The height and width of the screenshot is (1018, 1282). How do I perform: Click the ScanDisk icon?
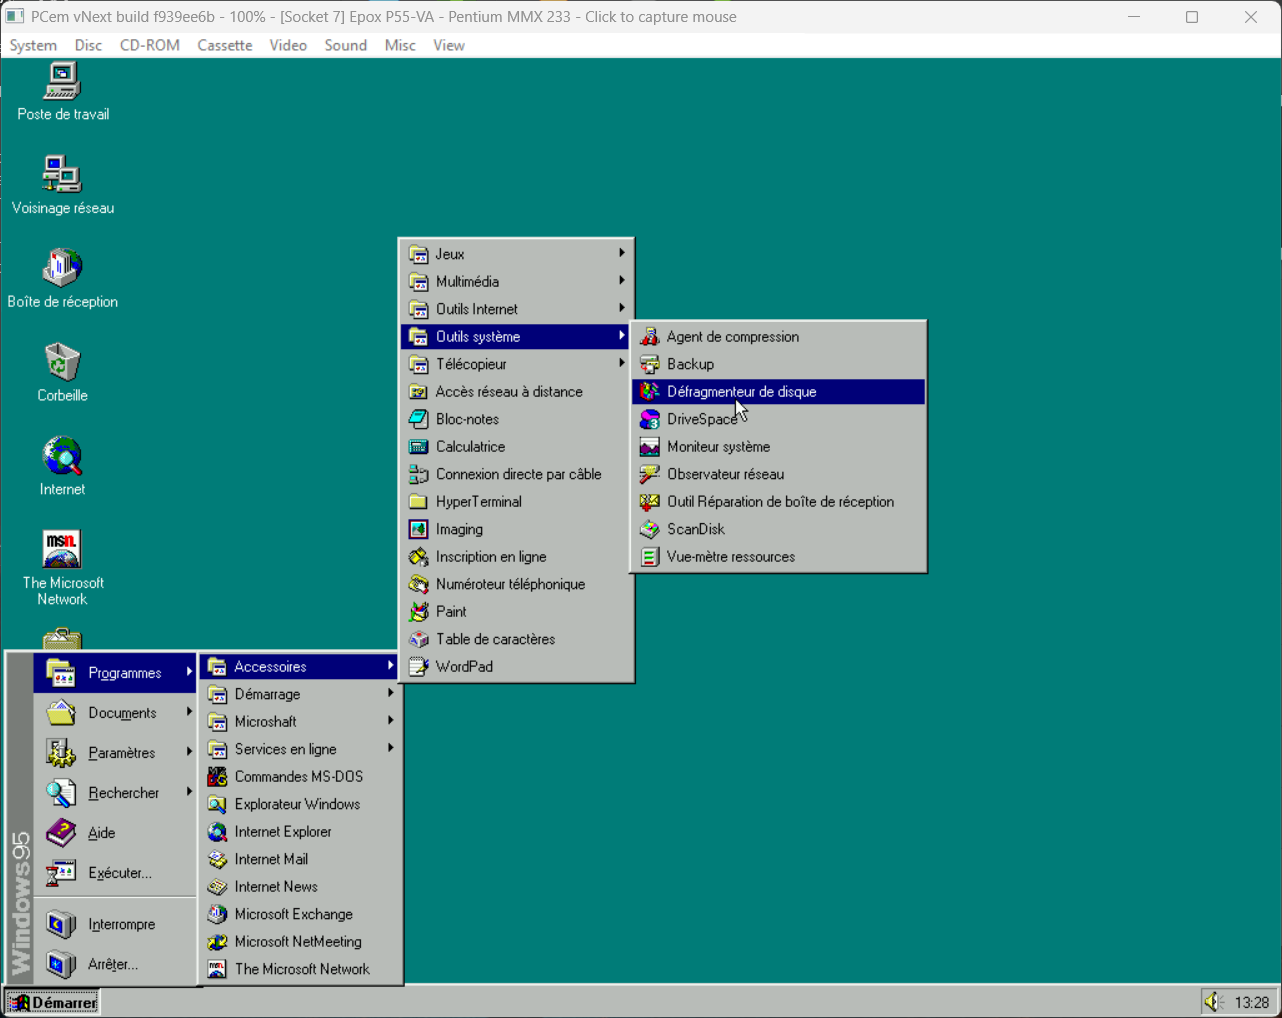click(x=650, y=529)
